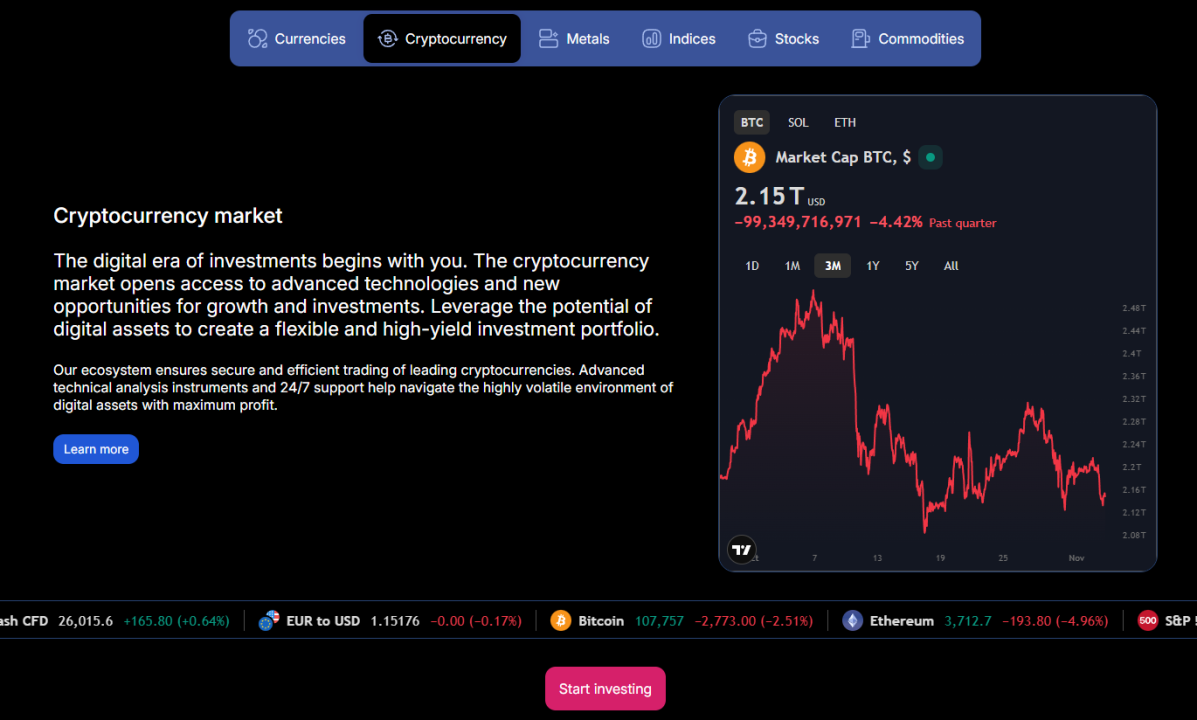Screen dimensions: 1197x720
Task: Open EUR to USD ticker quote
Action: [322, 621]
